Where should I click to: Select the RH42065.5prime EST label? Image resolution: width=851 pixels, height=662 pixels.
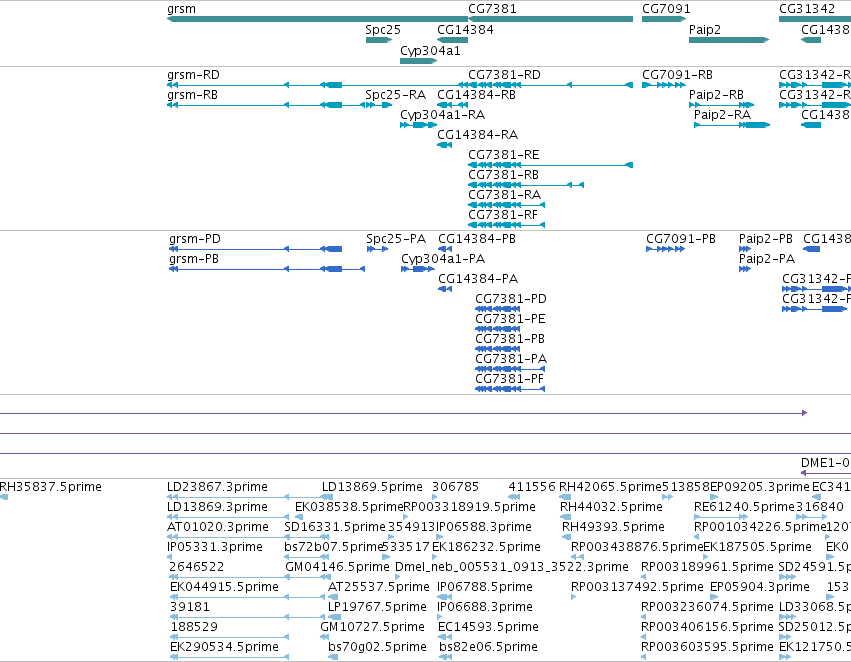point(611,487)
